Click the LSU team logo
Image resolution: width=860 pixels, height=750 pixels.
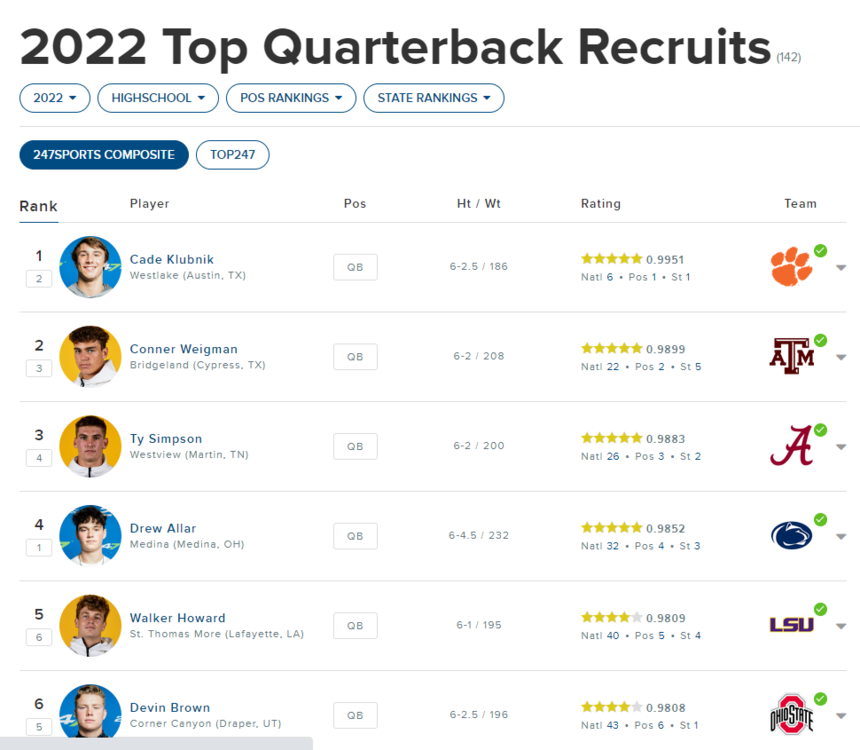coord(791,625)
